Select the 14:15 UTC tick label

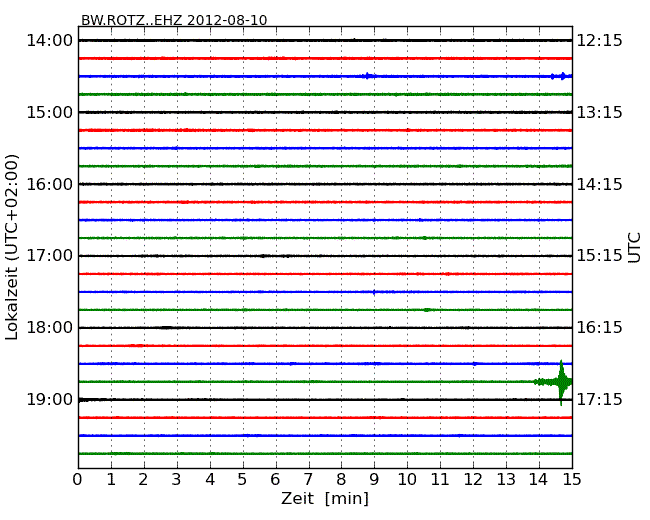coord(600,184)
